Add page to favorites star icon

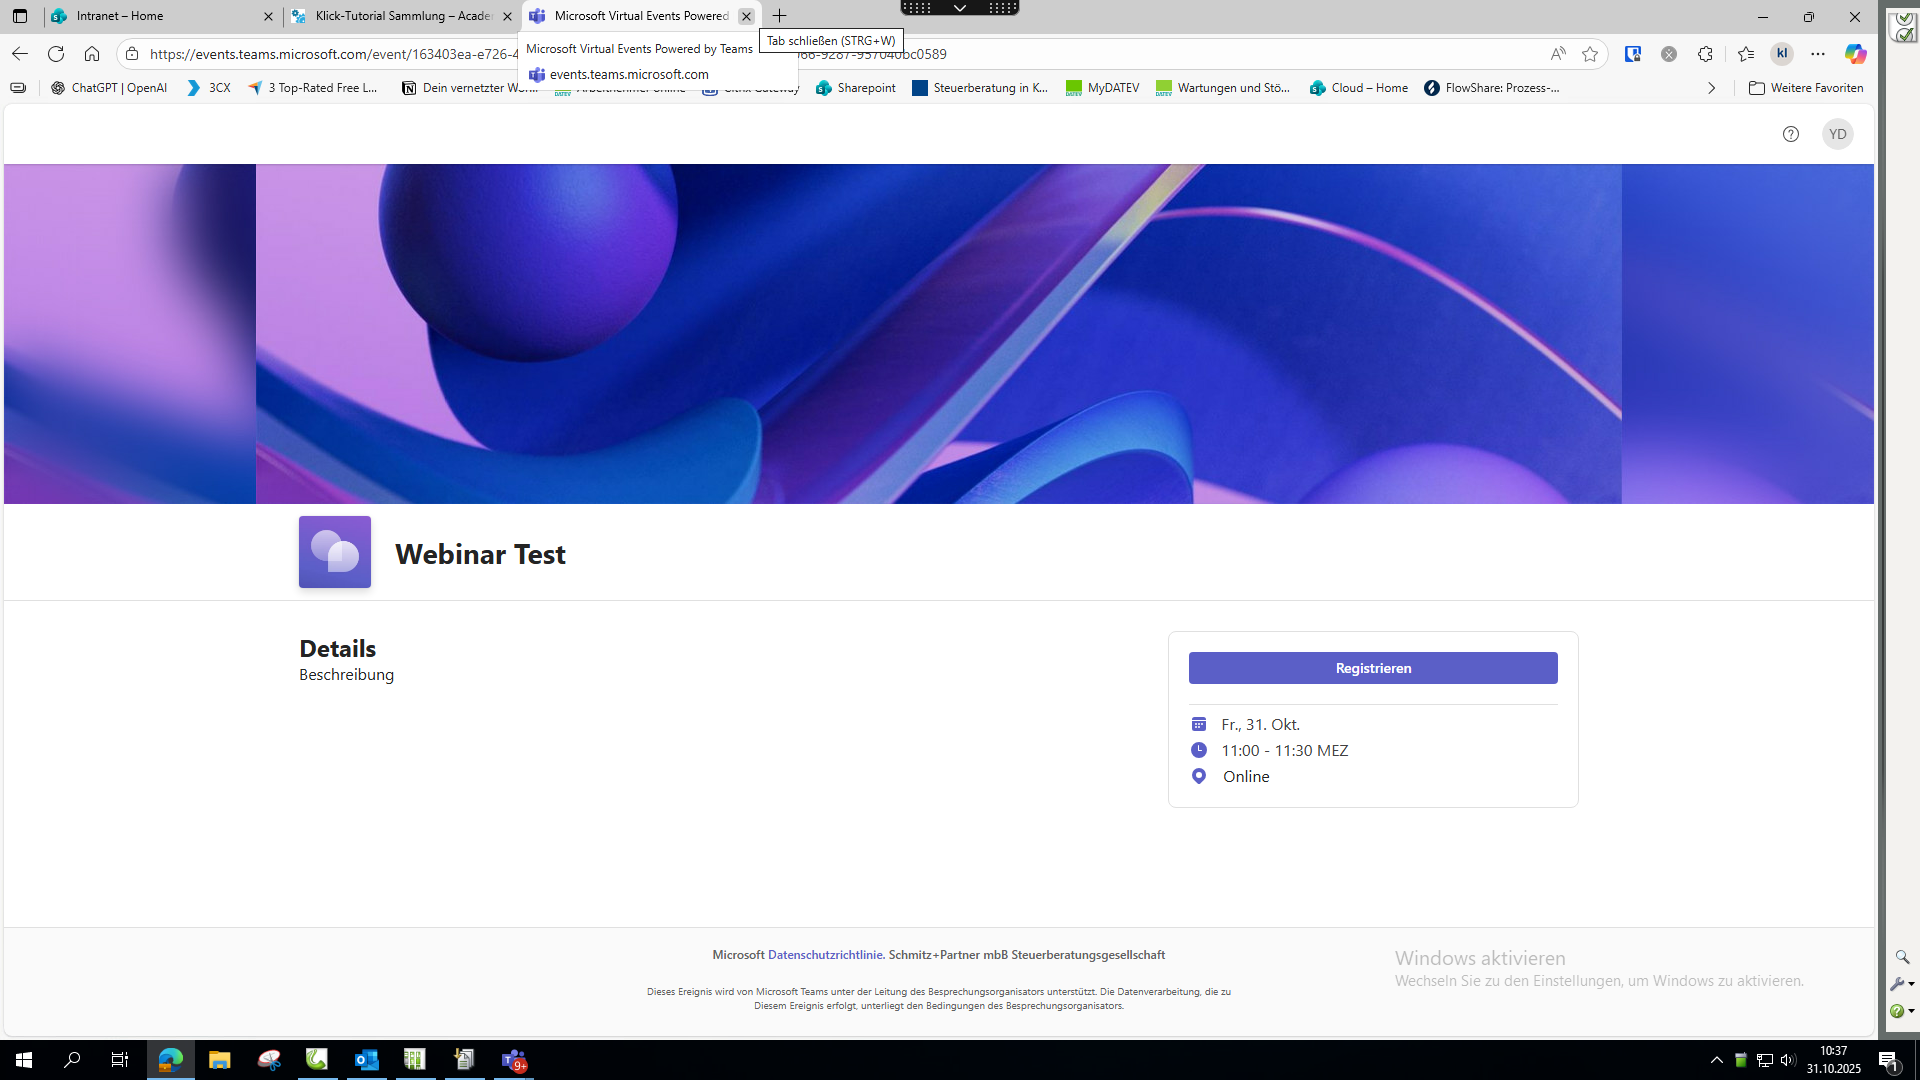point(1590,54)
